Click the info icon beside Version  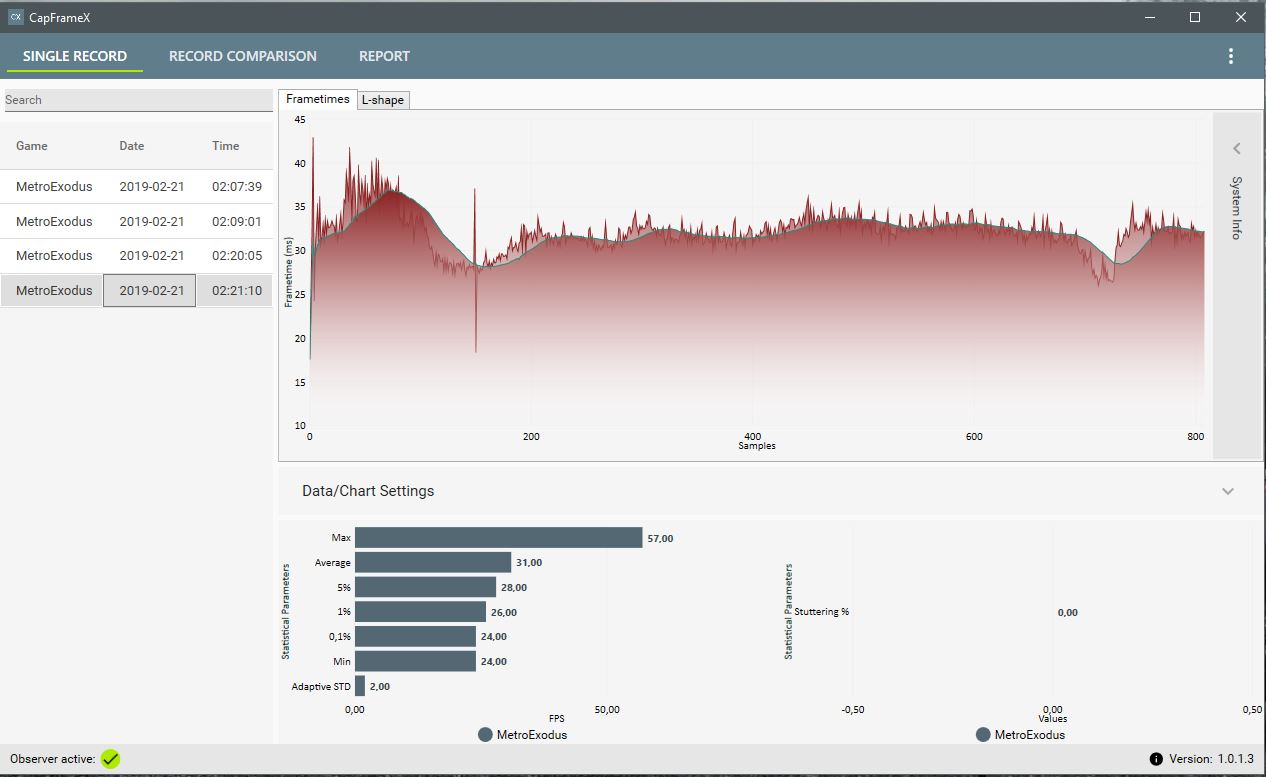click(1156, 759)
